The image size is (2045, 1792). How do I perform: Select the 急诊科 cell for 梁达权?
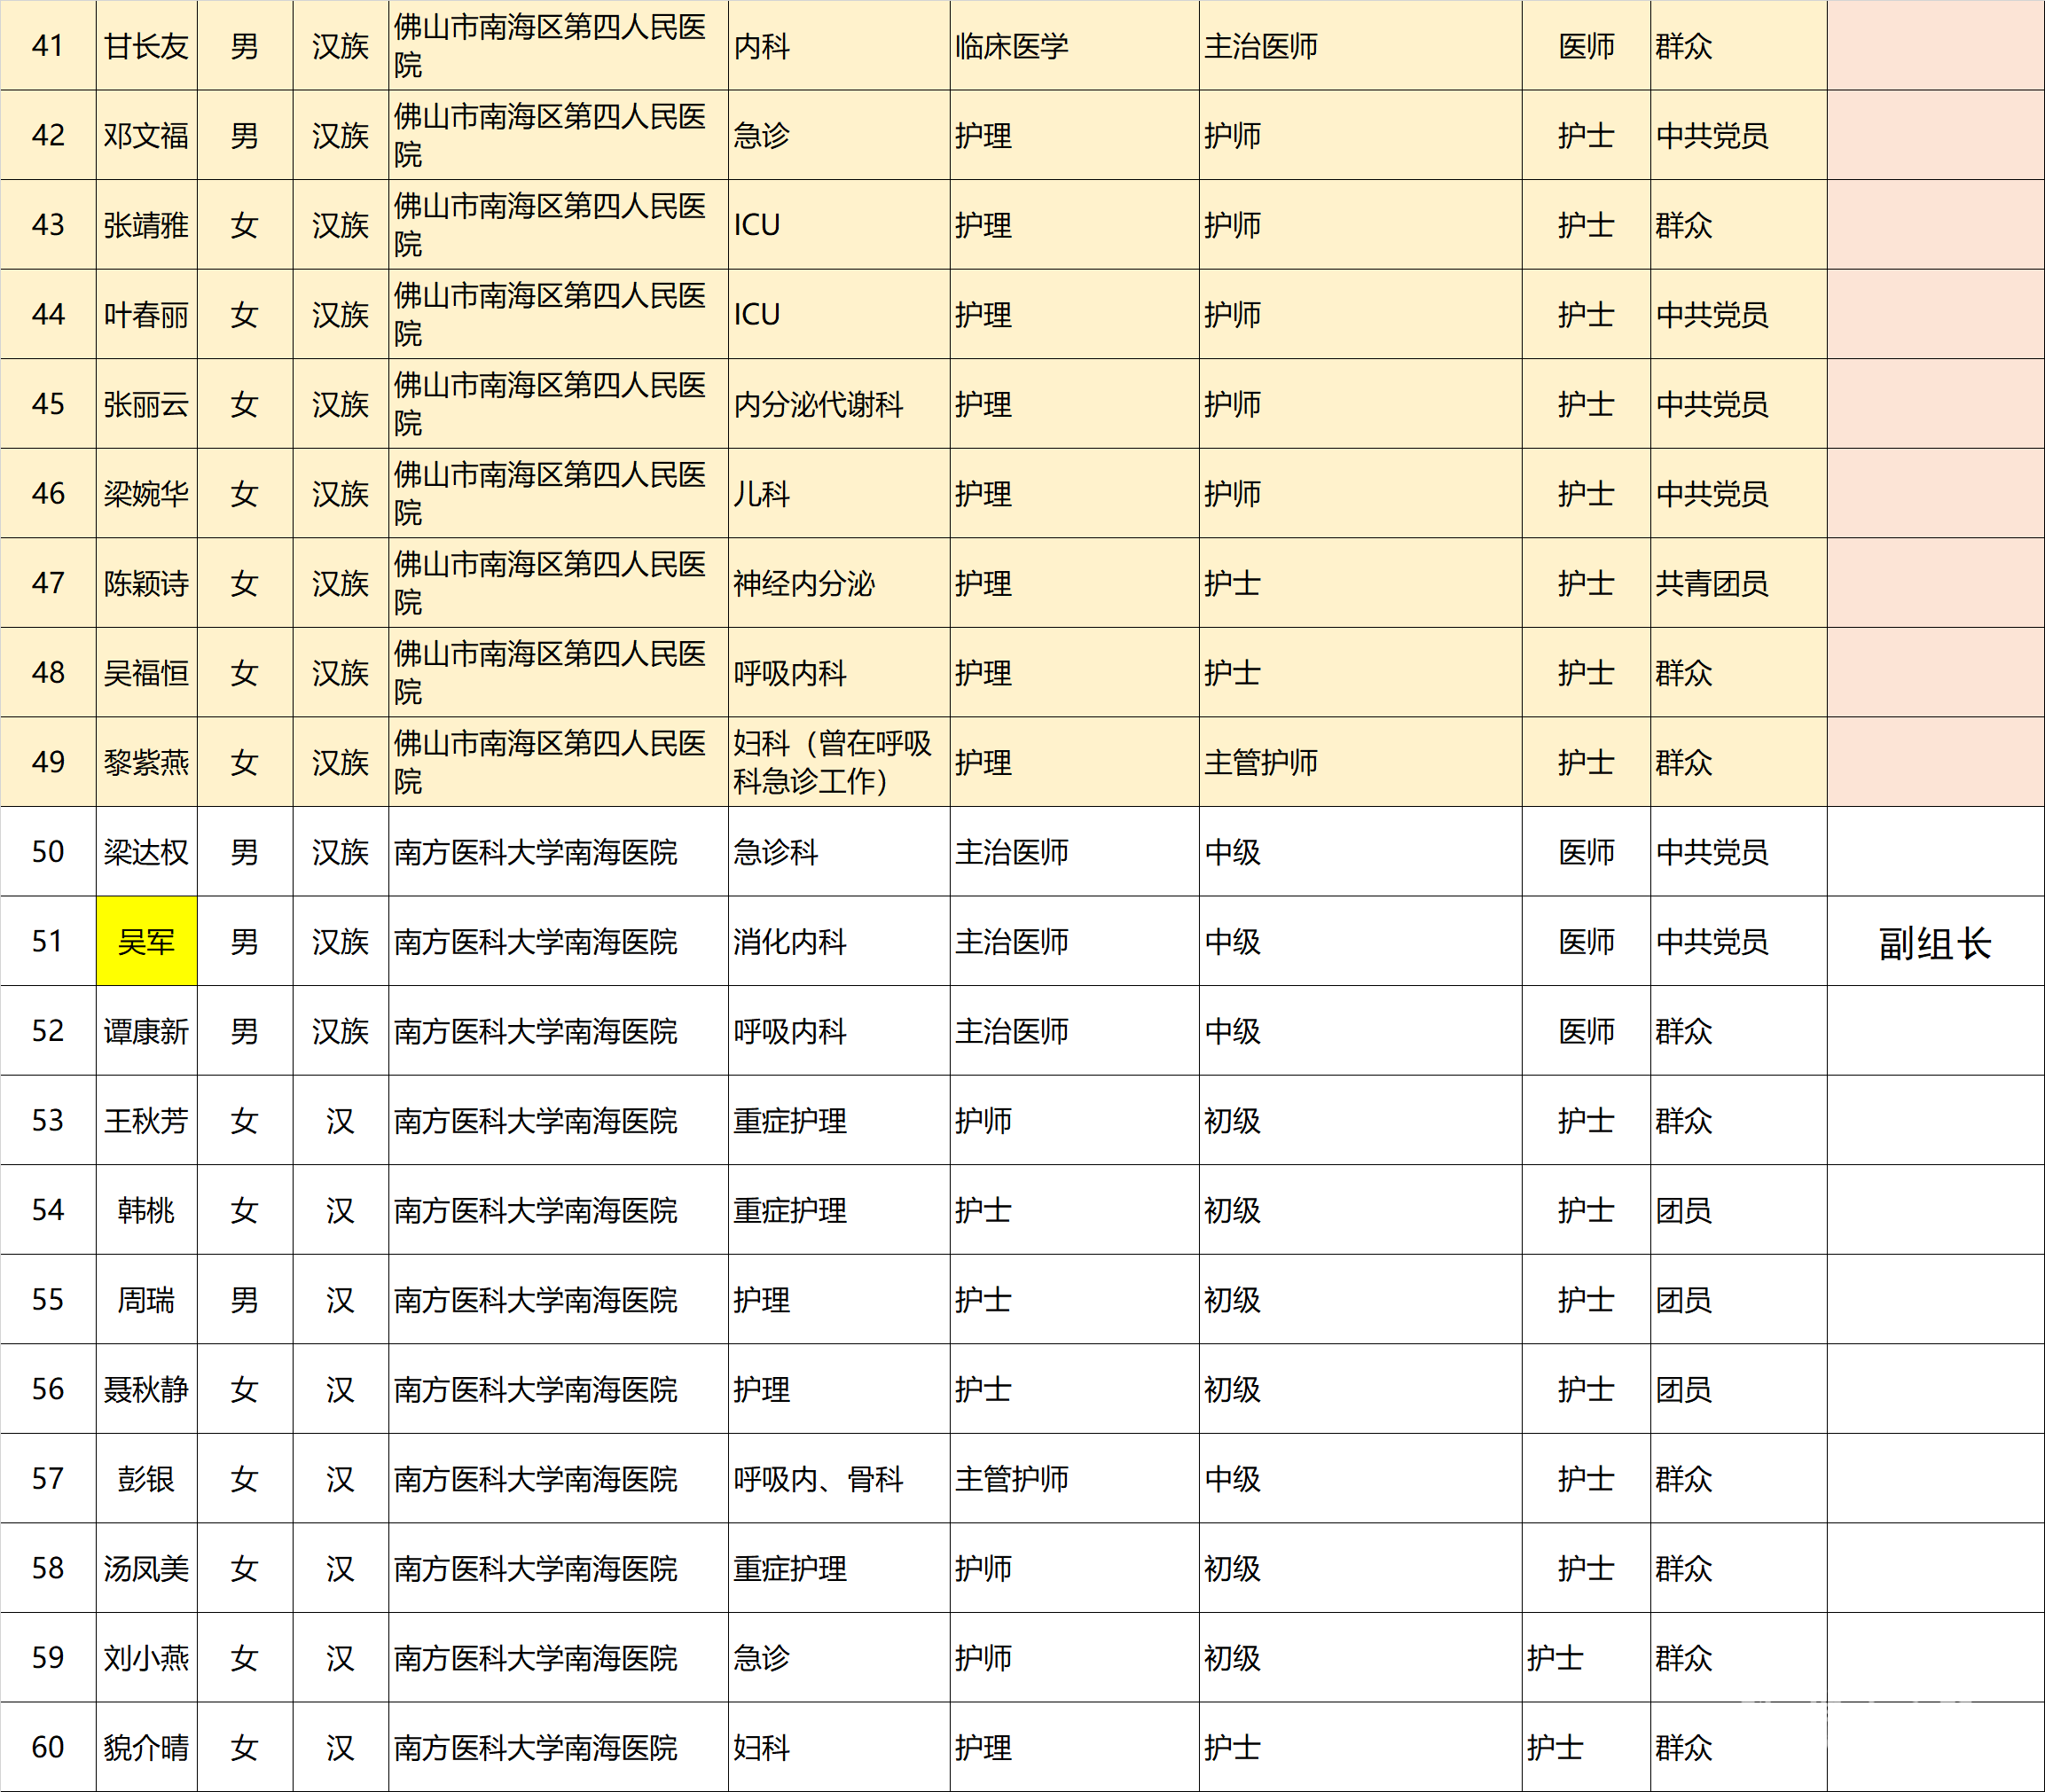pos(839,852)
